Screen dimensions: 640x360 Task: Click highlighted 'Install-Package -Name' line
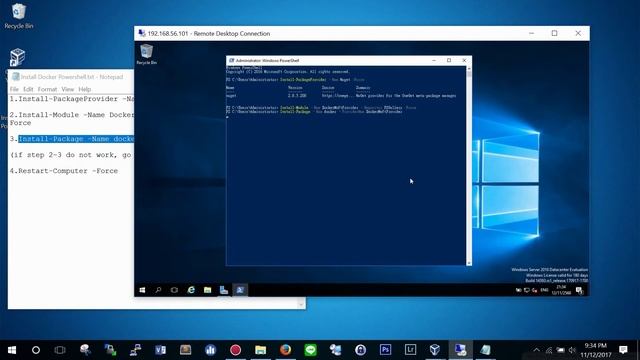[76, 139]
